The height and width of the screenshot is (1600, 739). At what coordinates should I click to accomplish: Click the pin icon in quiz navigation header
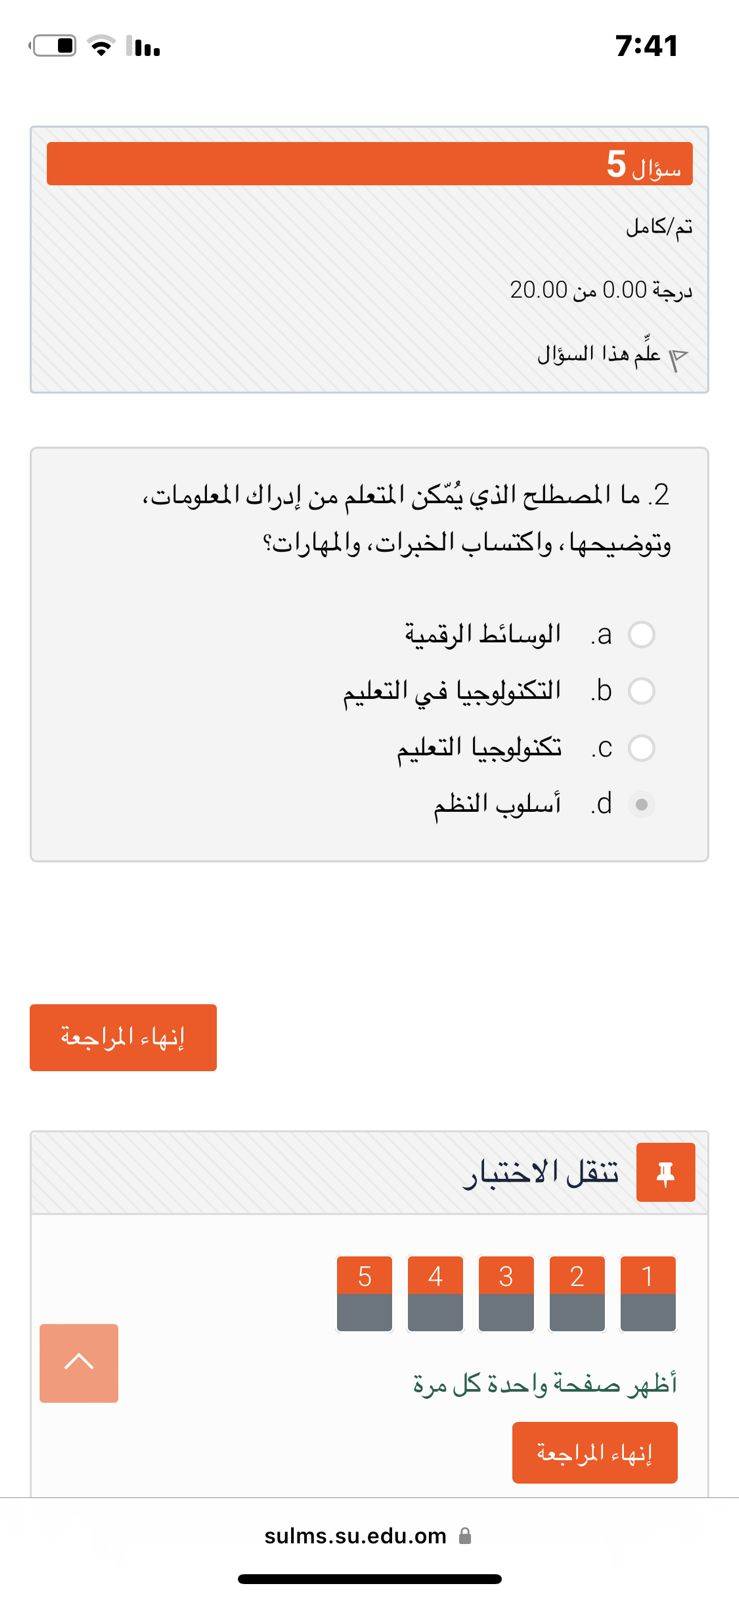coord(665,1173)
